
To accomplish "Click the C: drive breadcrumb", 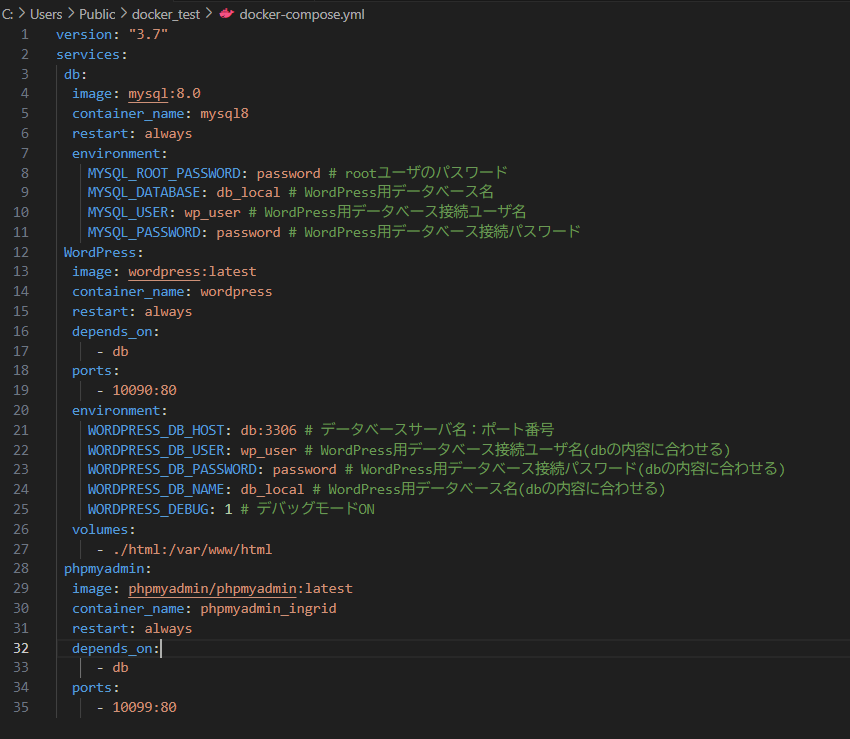I will point(8,15).
